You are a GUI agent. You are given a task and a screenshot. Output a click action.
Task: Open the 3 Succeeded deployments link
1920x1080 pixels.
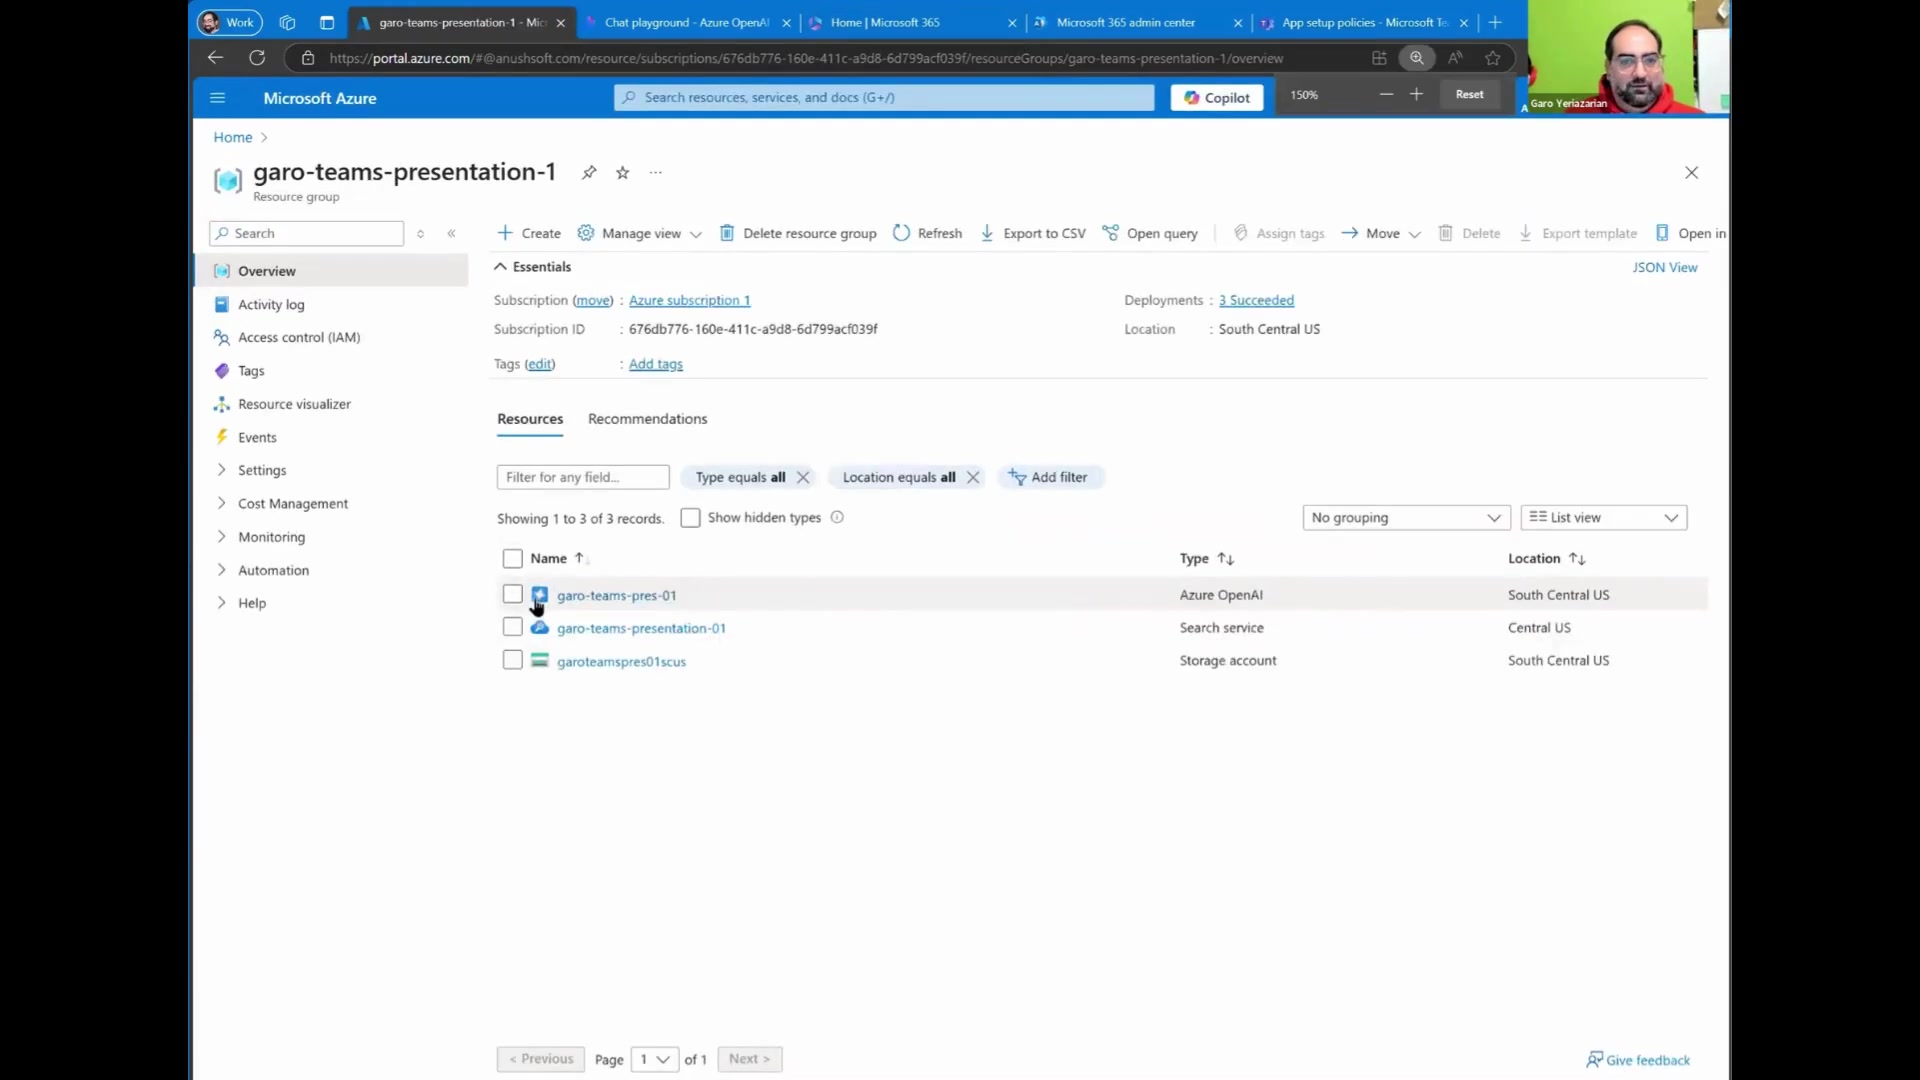pyautogui.click(x=1256, y=300)
